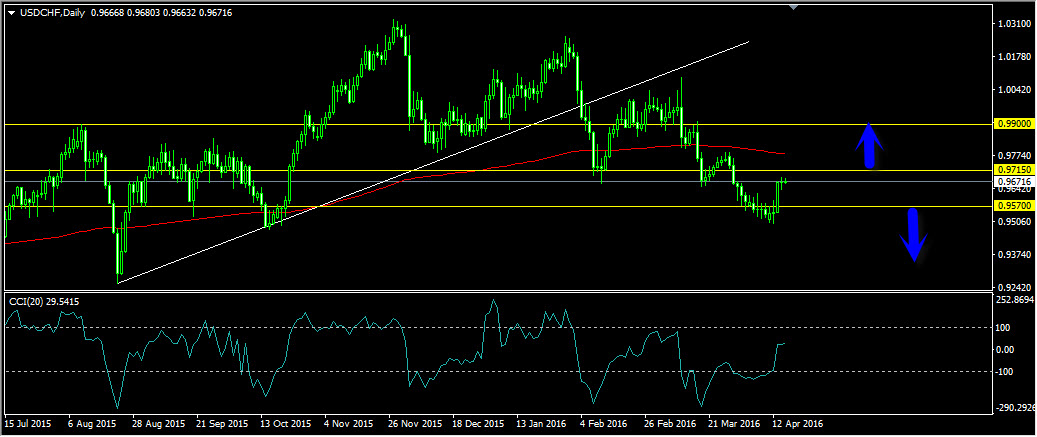Click the 12 Apr 2016 date label
The width and height of the screenshot is (1037, 437).
coord(799,422)
